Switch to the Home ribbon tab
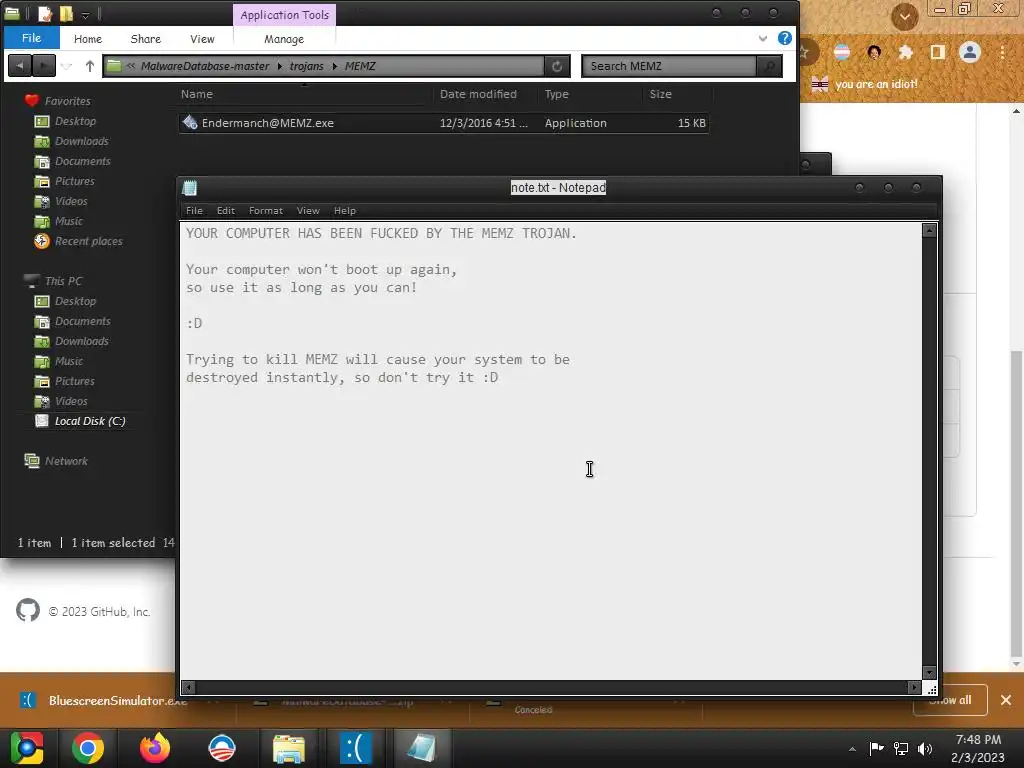The height and width of the screenshot is (768, 1024). pos(88,39)
